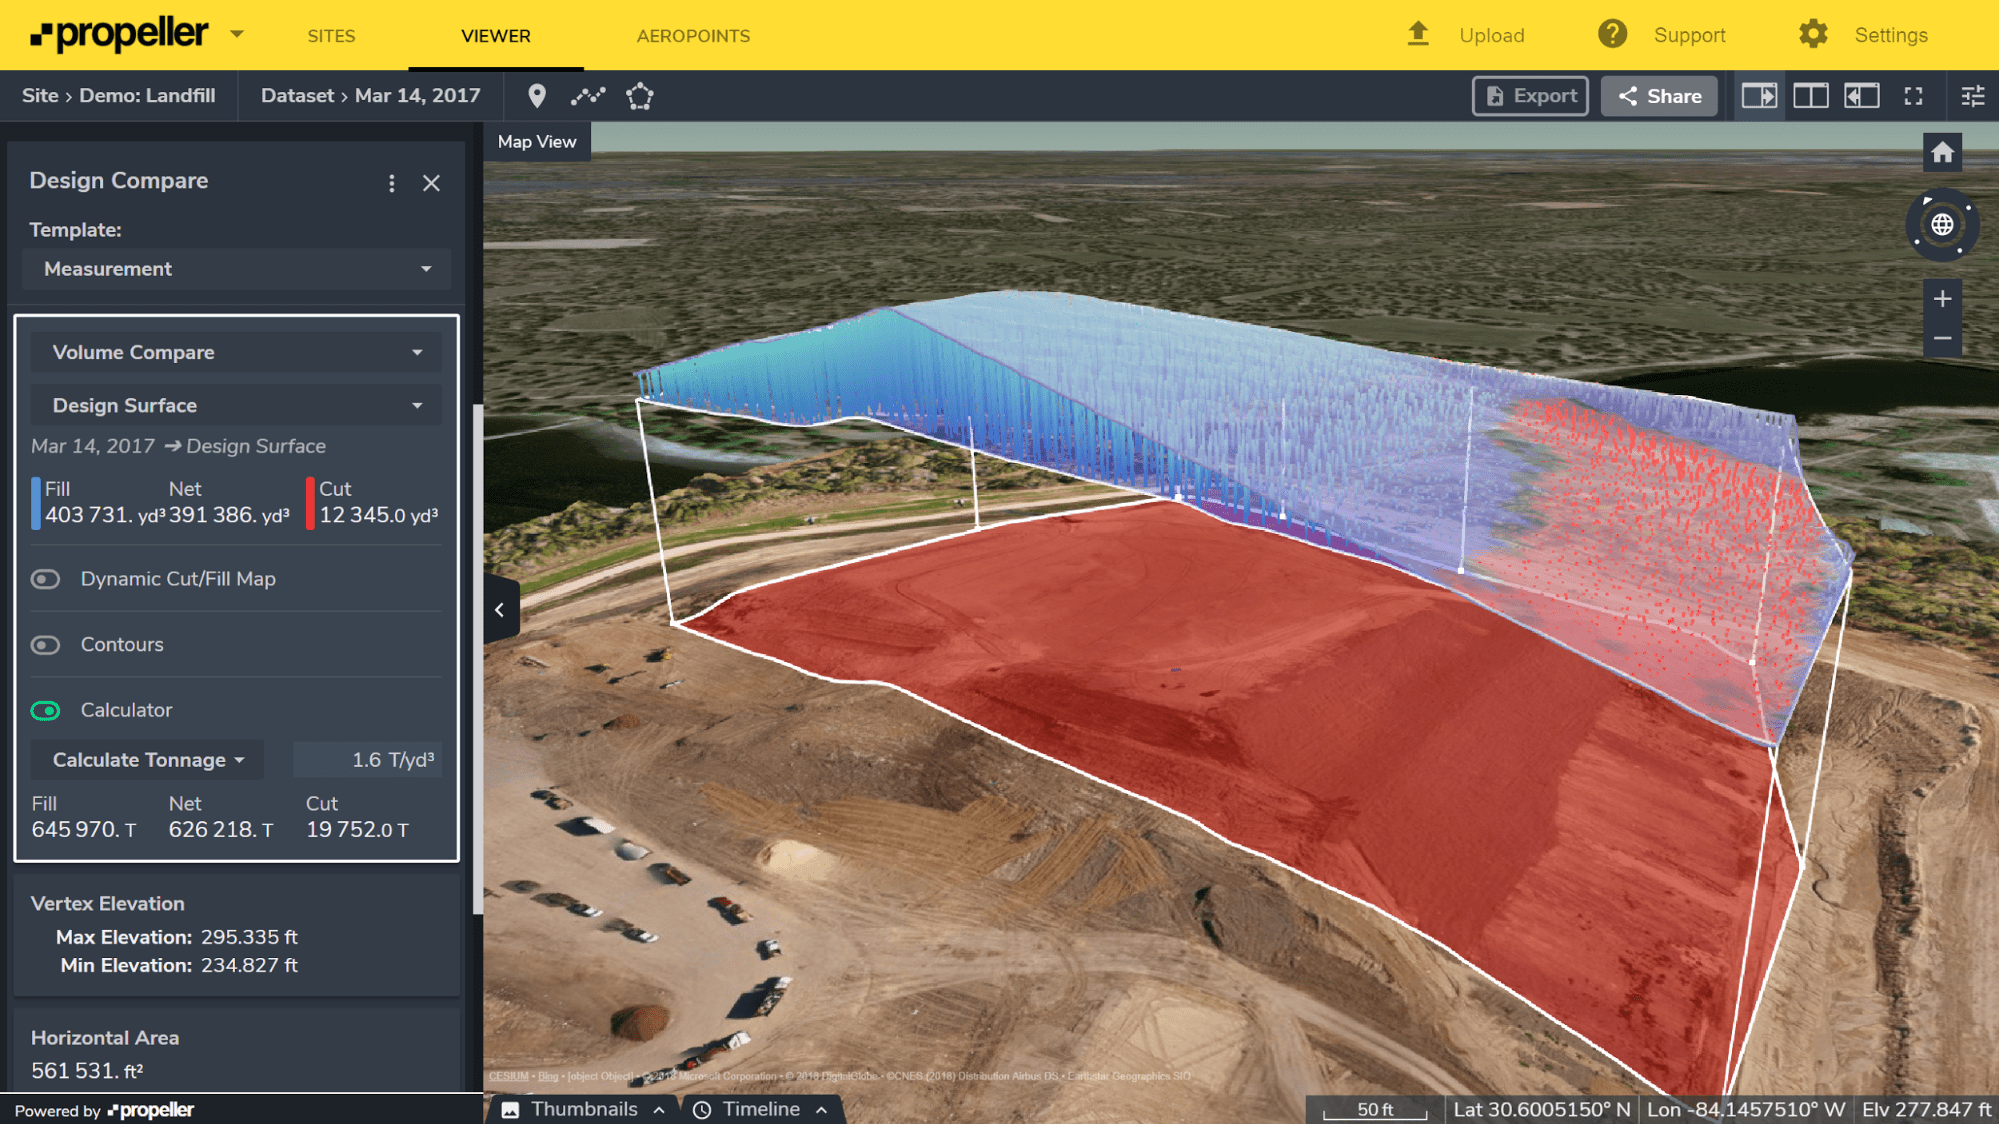
Task: Open the split view layout
Action: click(1811, 95)
